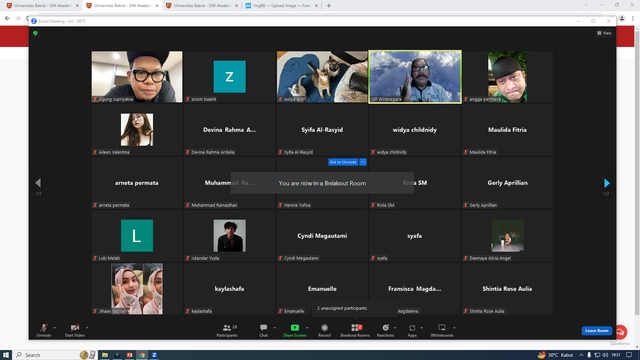Open the Apps panel
Viewport: 640px width, 360px height.
[x=412, y=330]
